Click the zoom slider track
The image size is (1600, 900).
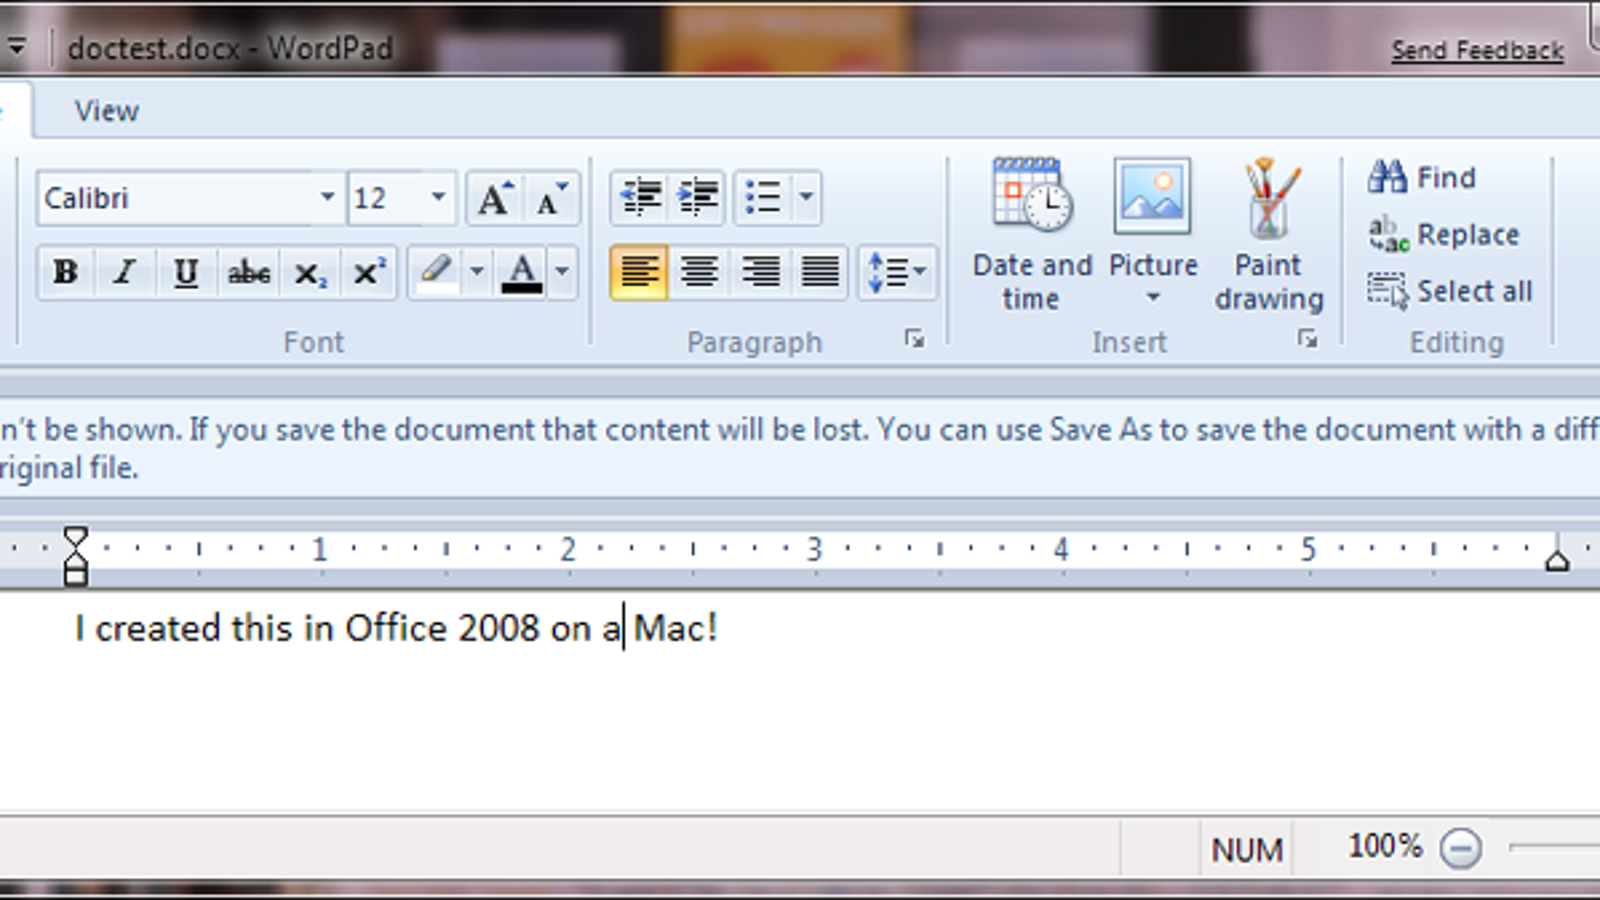point(1555,847)
